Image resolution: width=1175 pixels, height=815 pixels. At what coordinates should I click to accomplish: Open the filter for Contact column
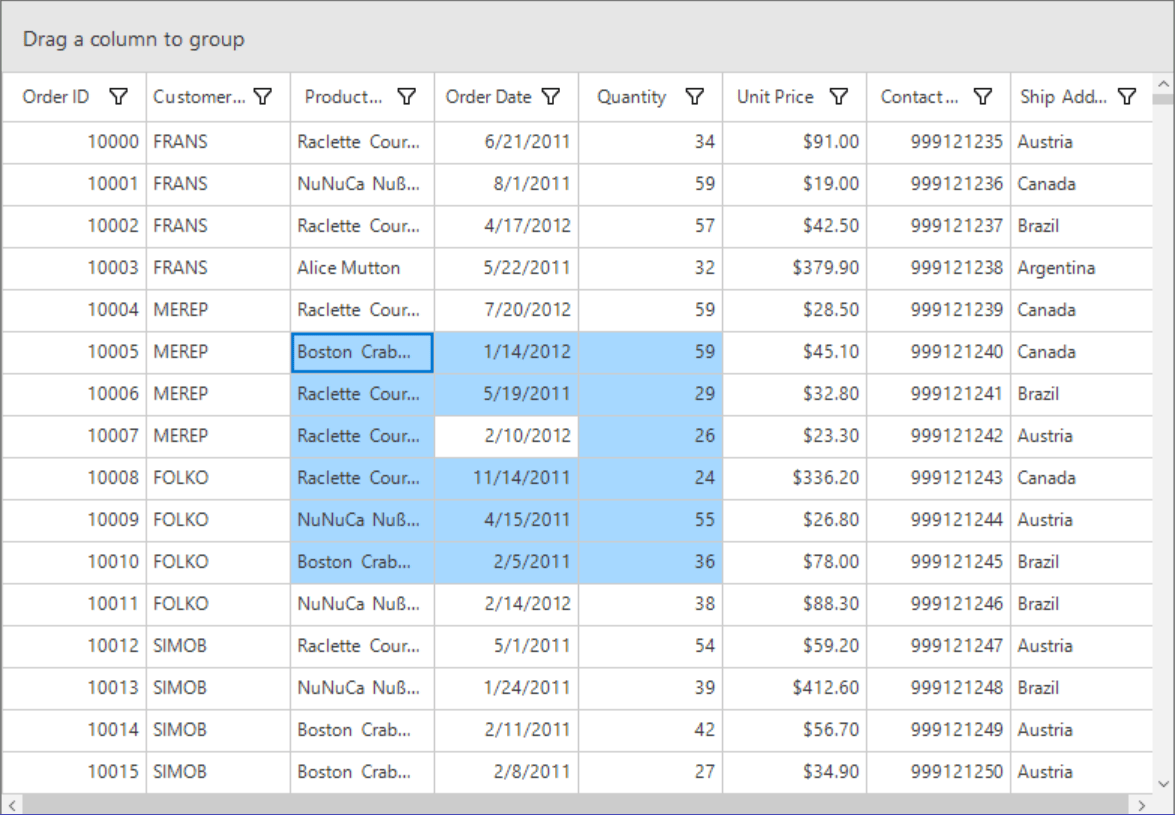(x=982, y=97)
